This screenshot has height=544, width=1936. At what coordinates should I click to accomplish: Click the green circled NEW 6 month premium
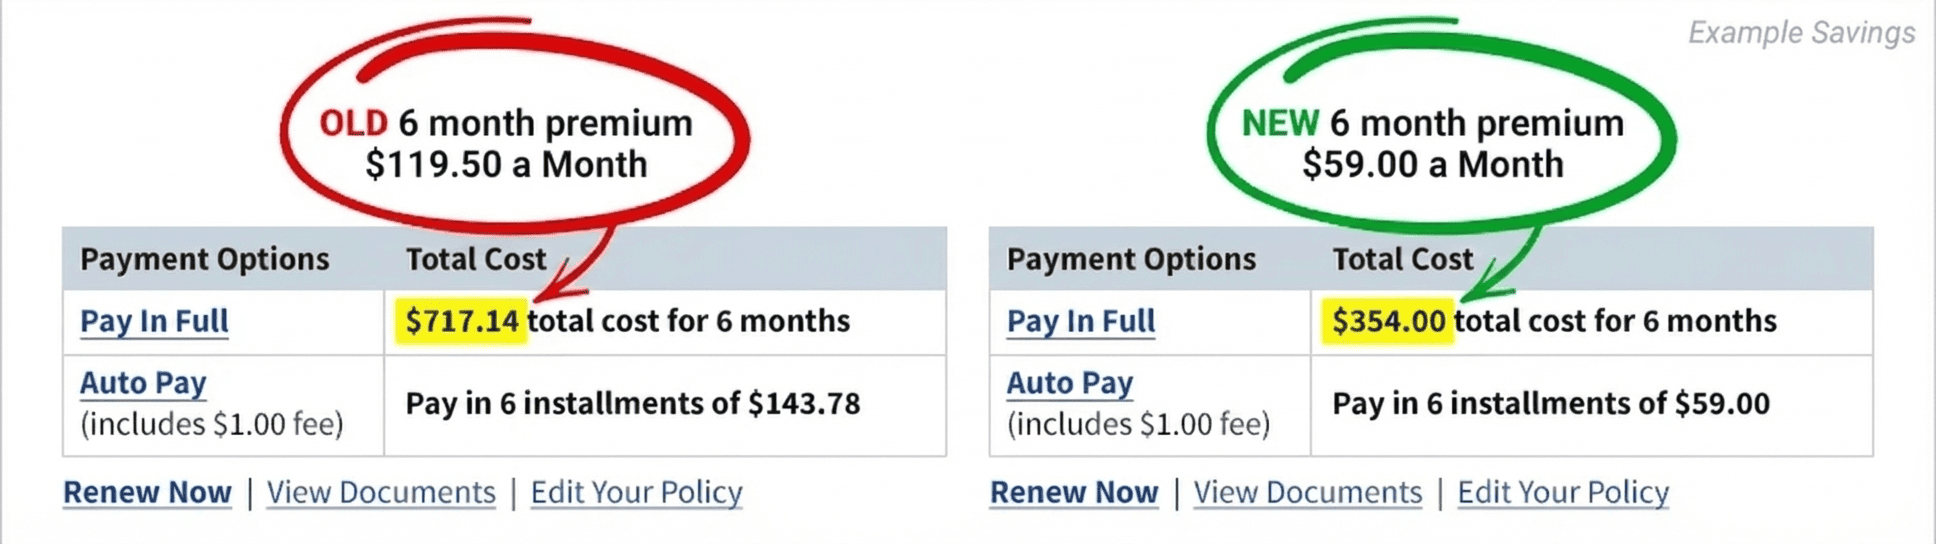pyautogui.click(x=1432, y=143)
